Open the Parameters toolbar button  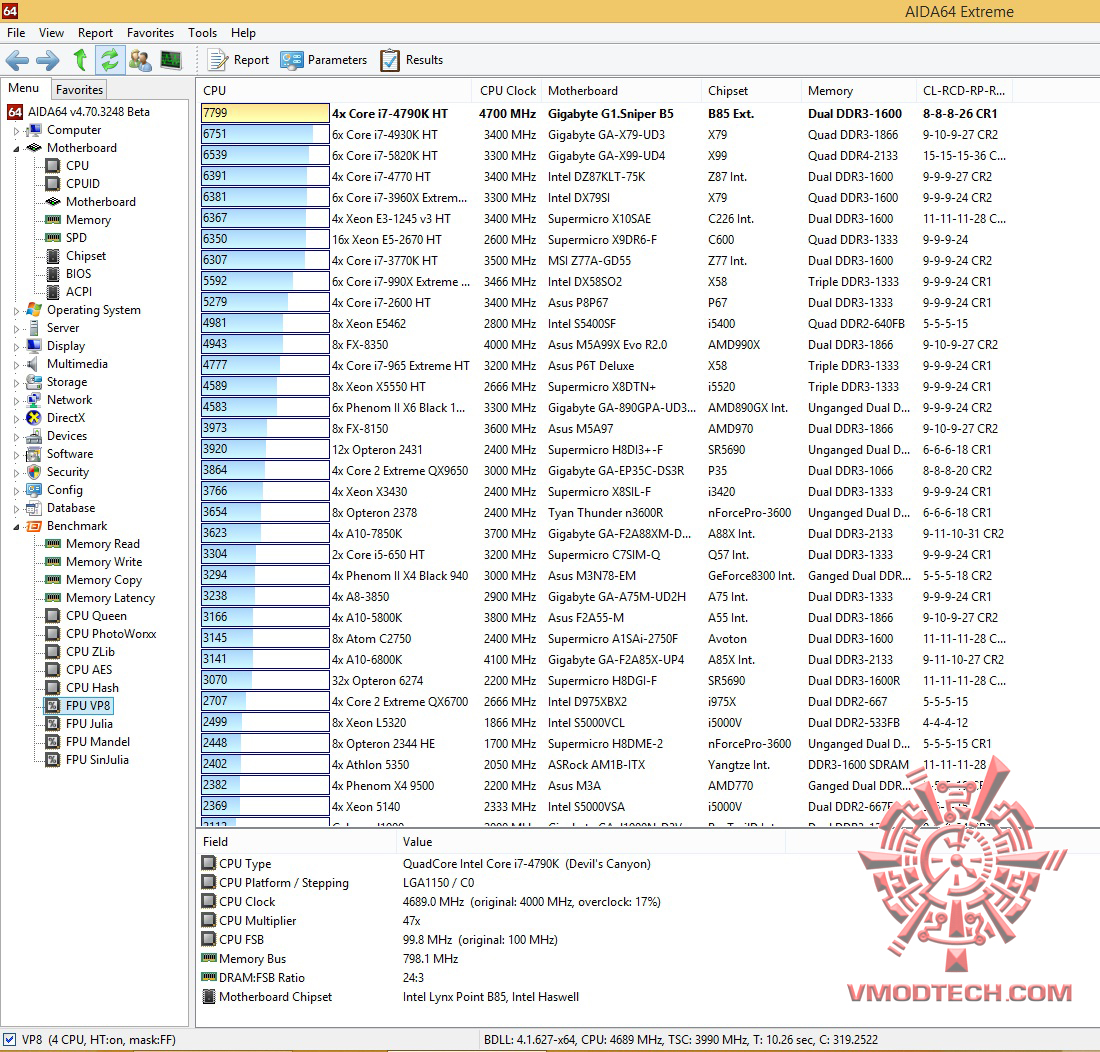[323, 60]
